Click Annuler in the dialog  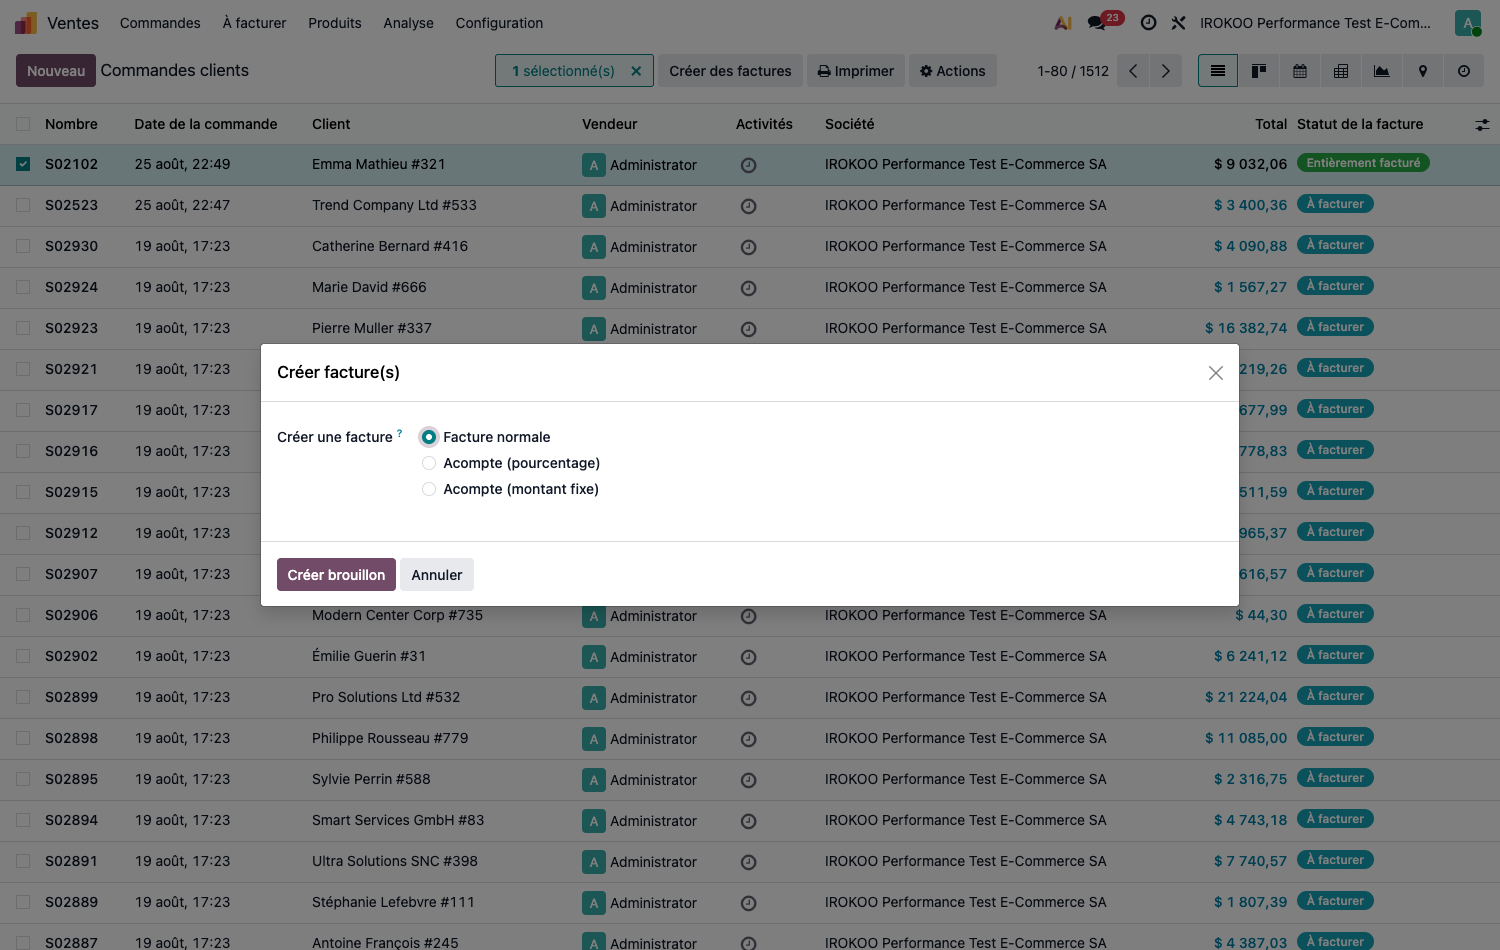[x=437, y=575]
